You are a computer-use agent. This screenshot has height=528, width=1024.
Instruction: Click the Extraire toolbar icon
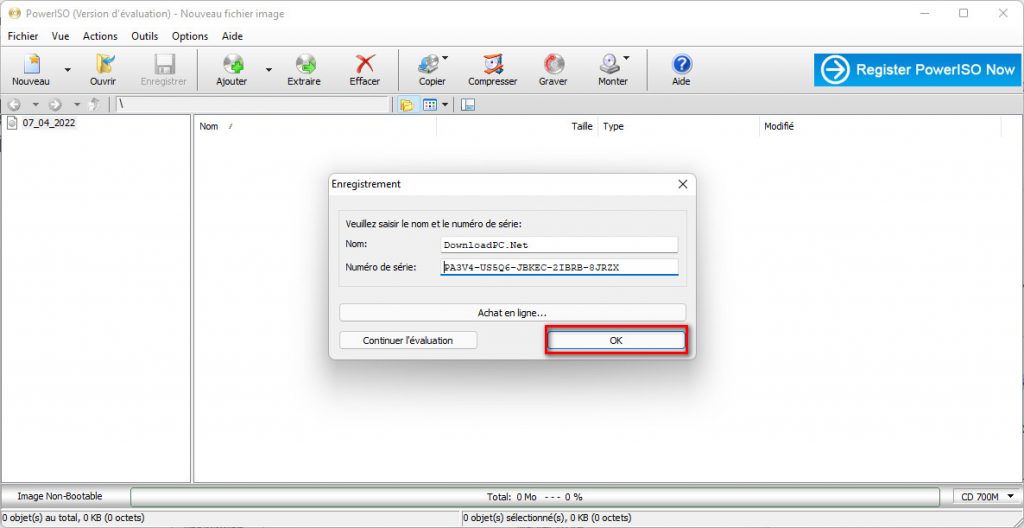tap(304, 65)
